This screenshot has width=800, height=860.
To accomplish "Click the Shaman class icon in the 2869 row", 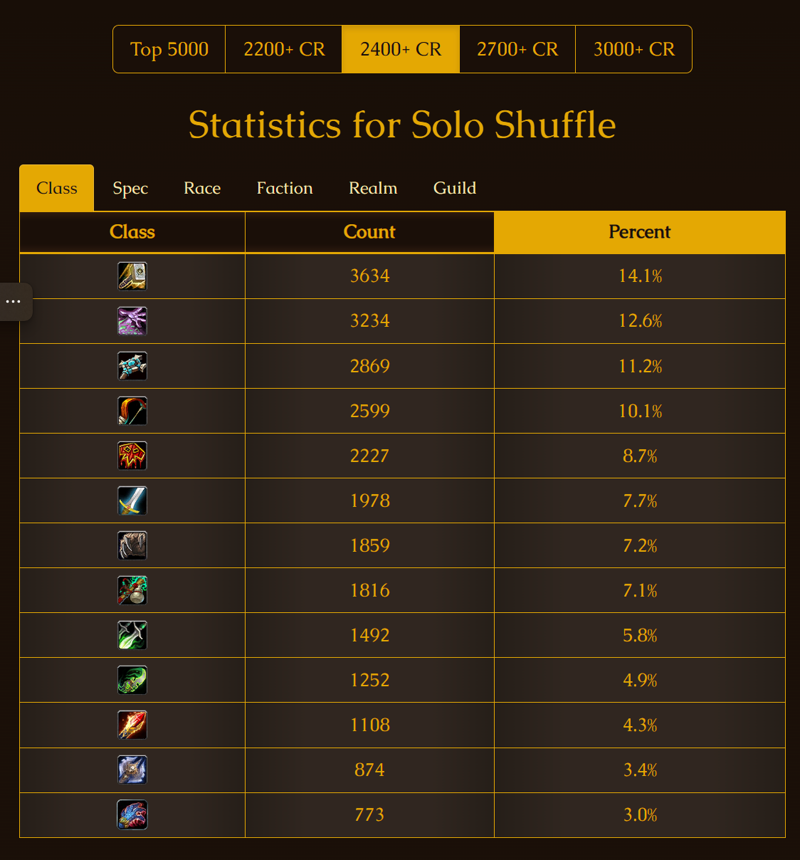I will pyautogui.click(x=132, y=366).
